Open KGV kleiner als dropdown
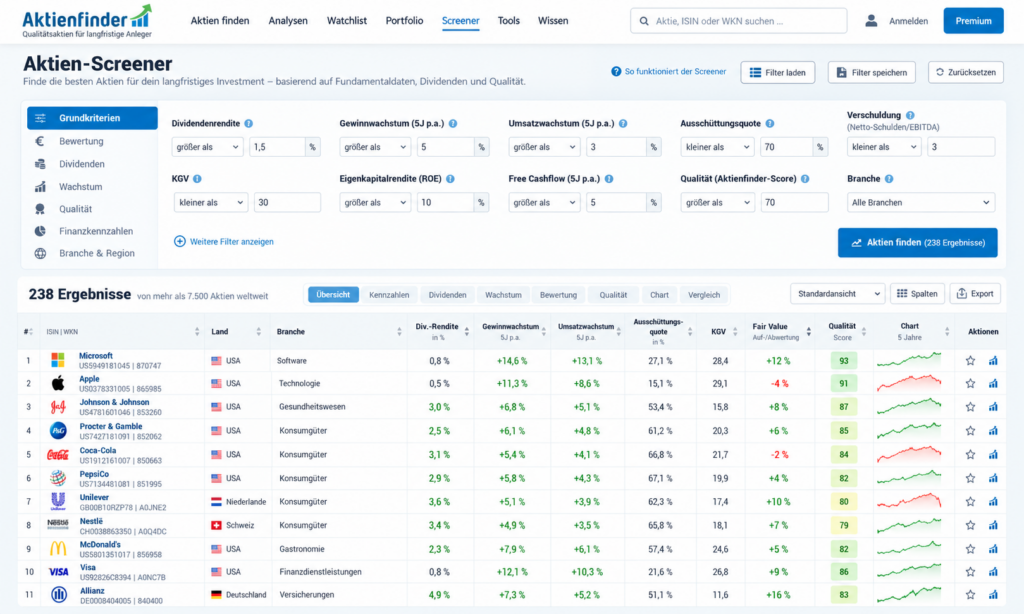The image size is (1024, 614). tap(211, 202)
